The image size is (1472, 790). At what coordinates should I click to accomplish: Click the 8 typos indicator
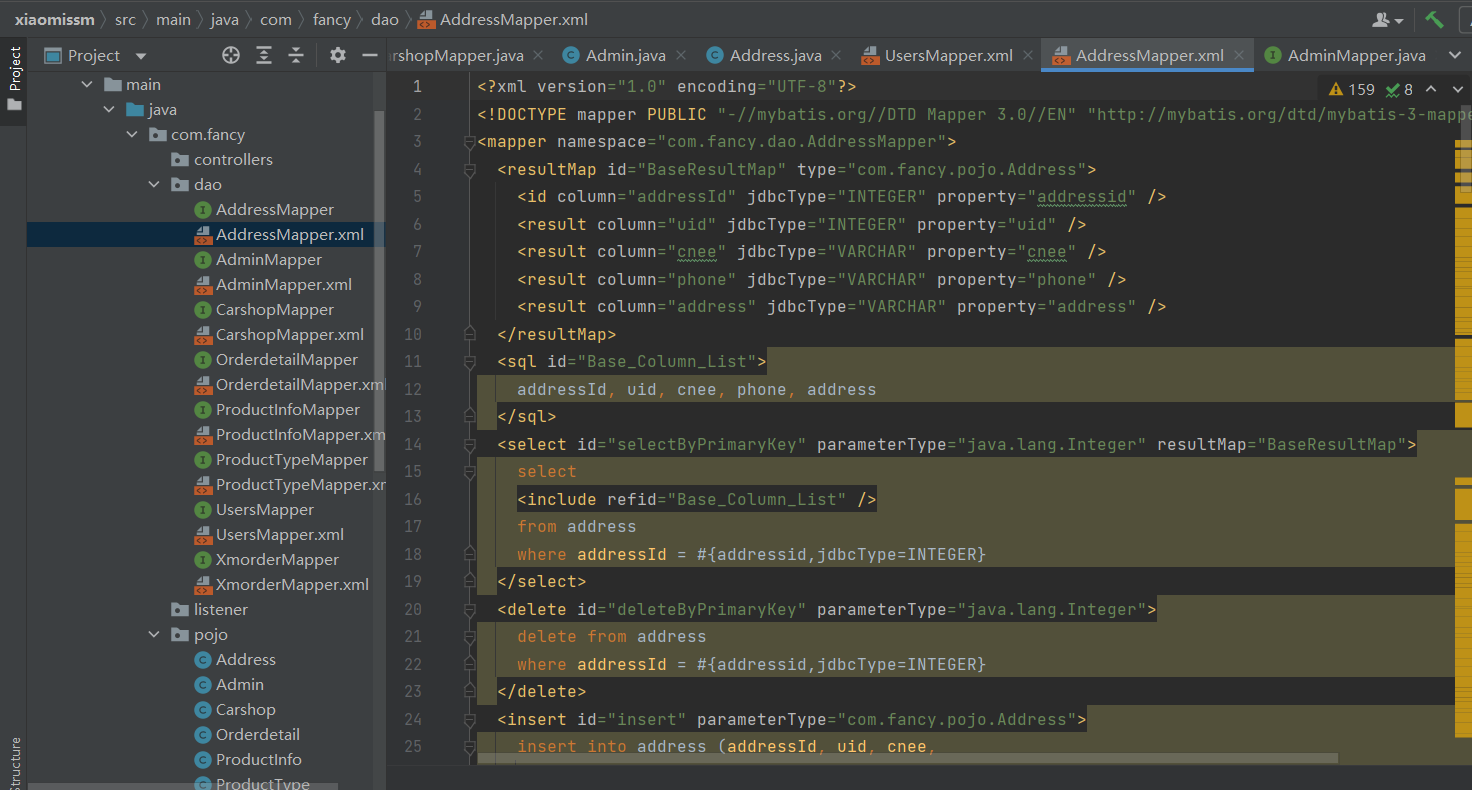[1399, 89]
